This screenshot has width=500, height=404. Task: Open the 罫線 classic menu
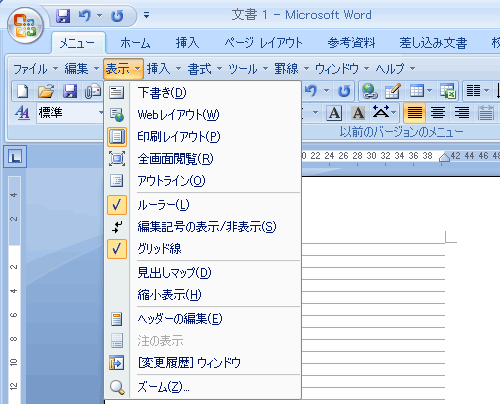291,69
